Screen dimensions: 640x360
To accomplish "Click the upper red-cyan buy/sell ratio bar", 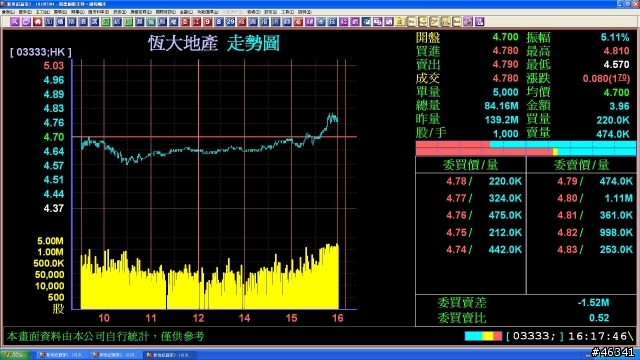I will click(526, 144).
